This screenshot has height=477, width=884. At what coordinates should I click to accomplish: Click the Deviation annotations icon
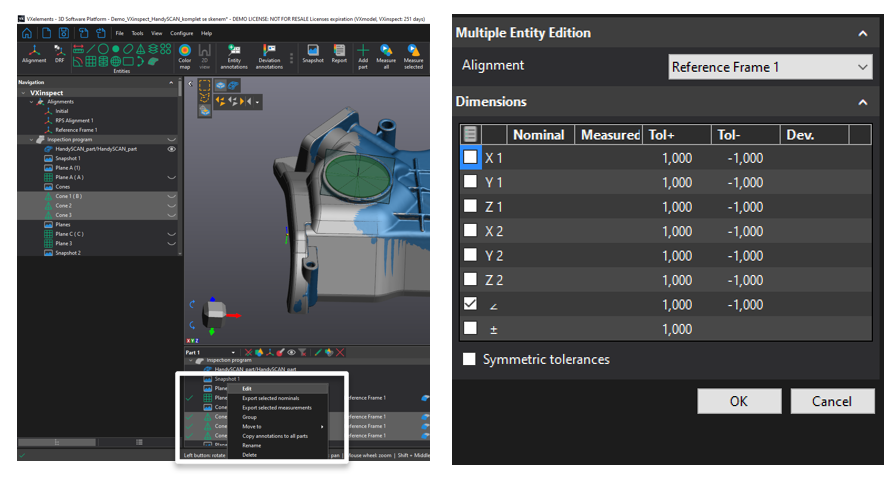(x=269, y=52)
